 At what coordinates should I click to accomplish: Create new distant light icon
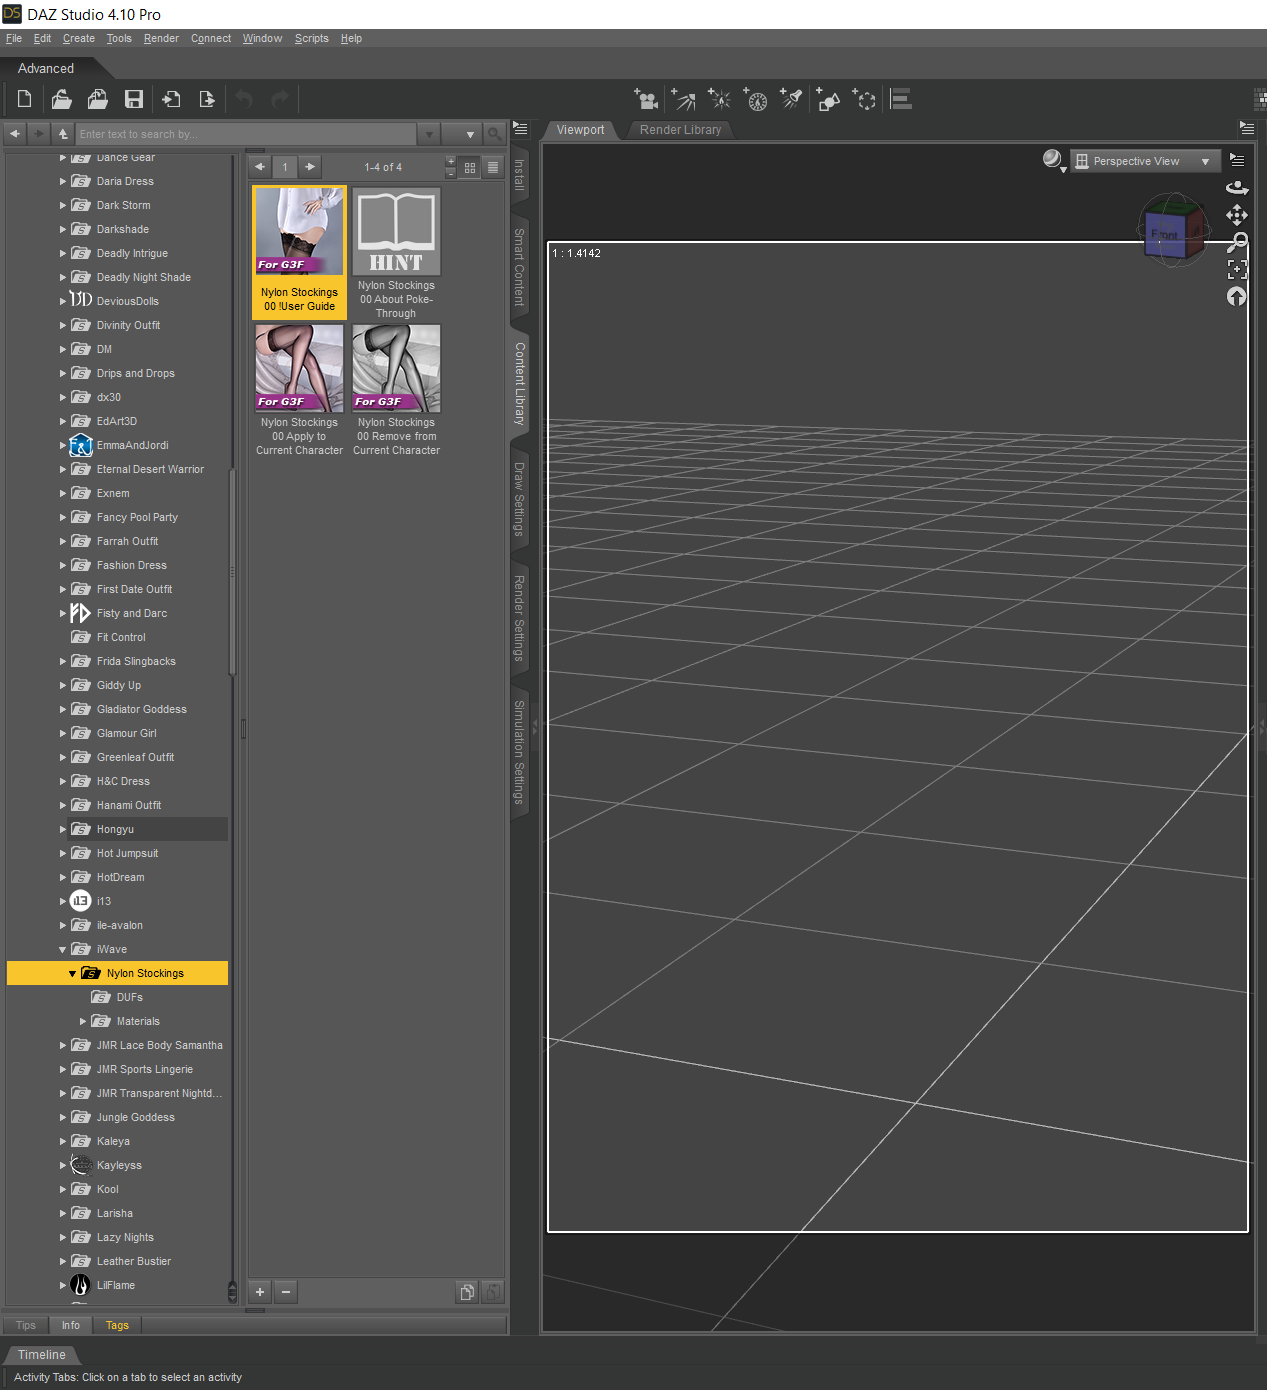(x=683, y=99)
